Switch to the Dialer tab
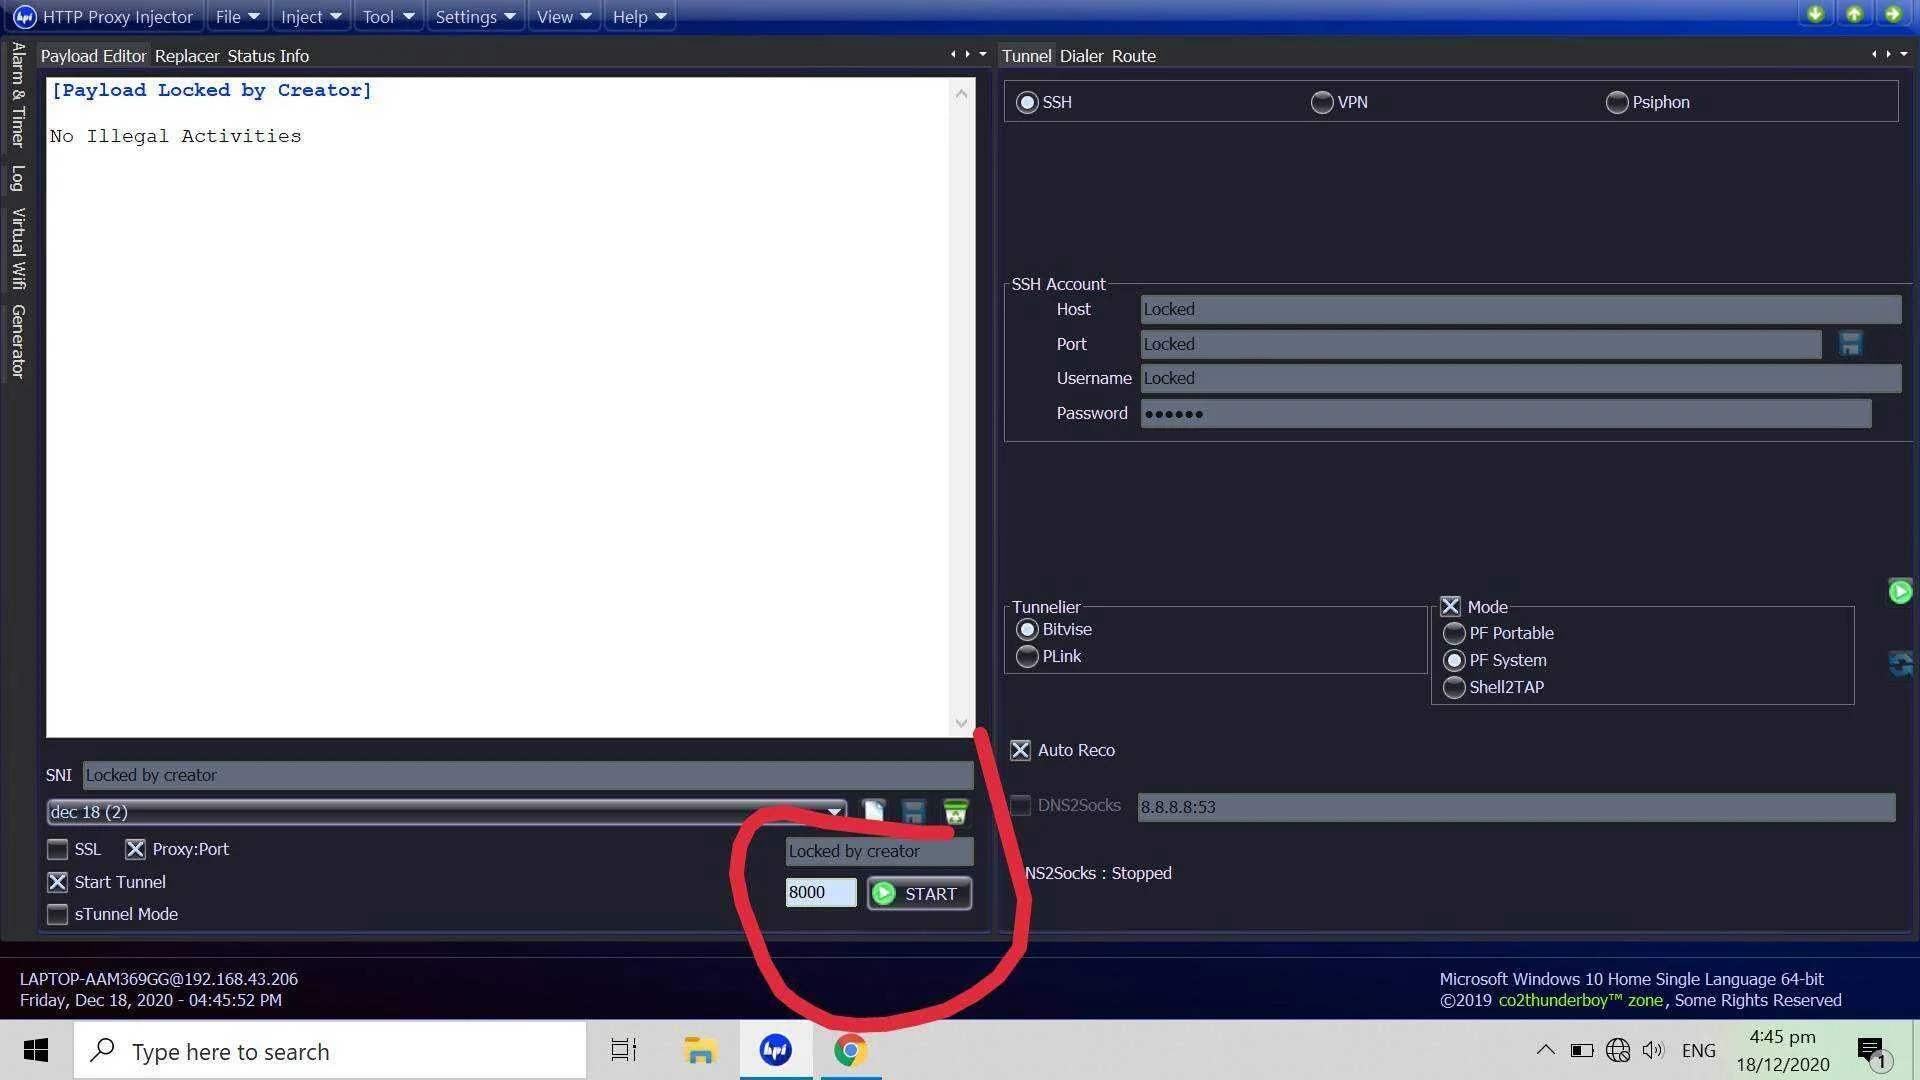Screen dimensions: 1920x1080 click(x=1081, y=56)
